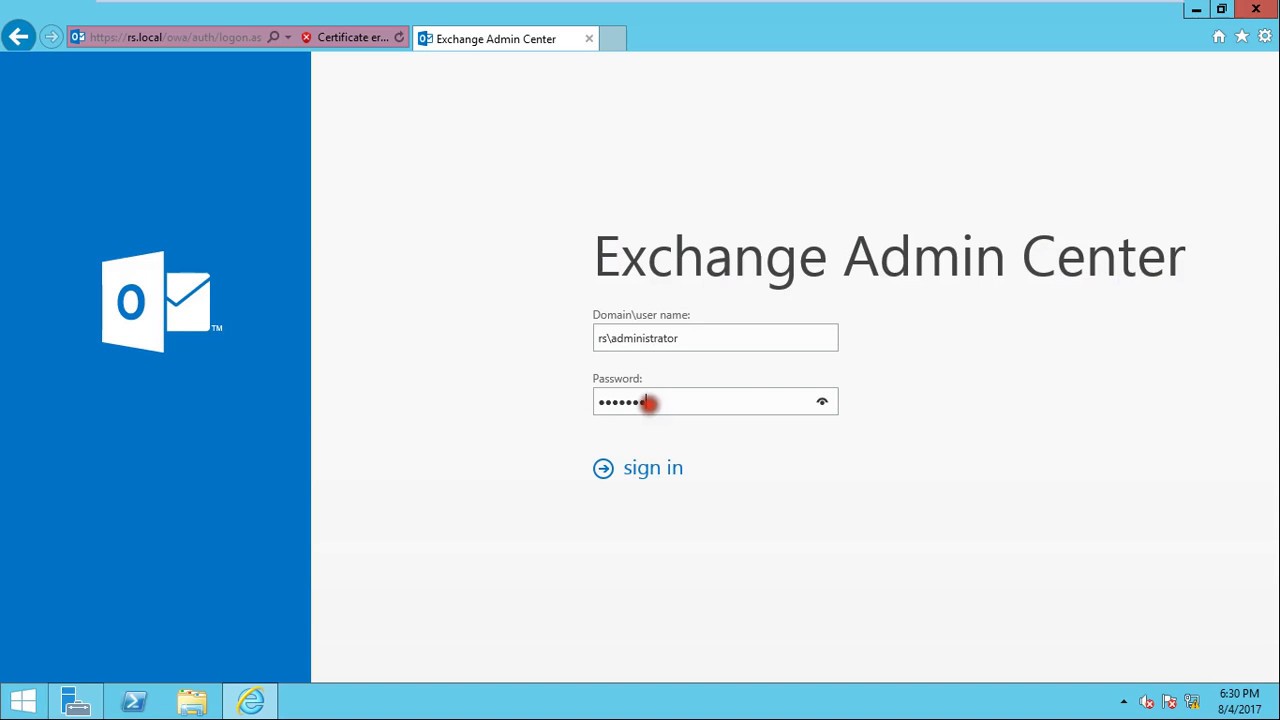Toggle password reveal eye icon
Viewport: 1280px width, 720px height.
tap(822, 402)
